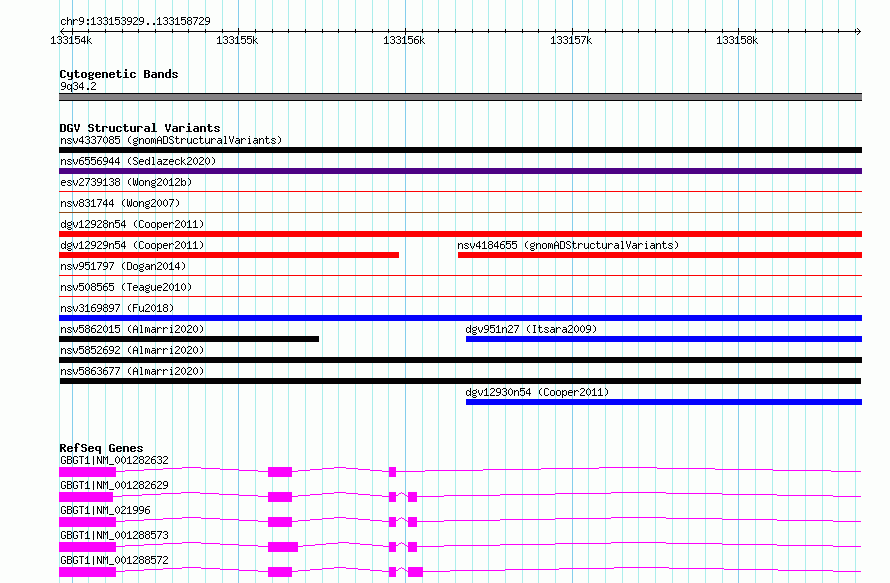This screenshot has width=890, height=583.
Task: Open variant nsv831744 (Wong2007) label
Action: tap(120, 203)
